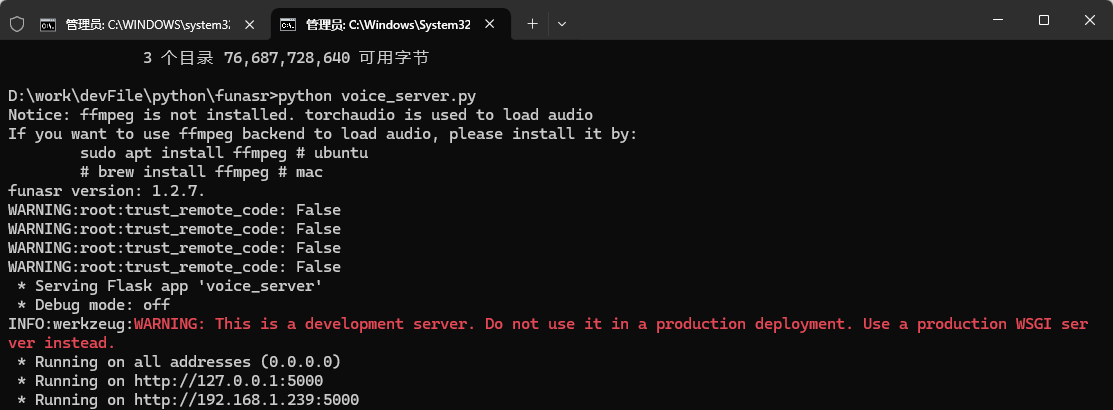Click the cmd icon on the first tab
This screenshot has width=1113, height=410.
pos(48,23)
